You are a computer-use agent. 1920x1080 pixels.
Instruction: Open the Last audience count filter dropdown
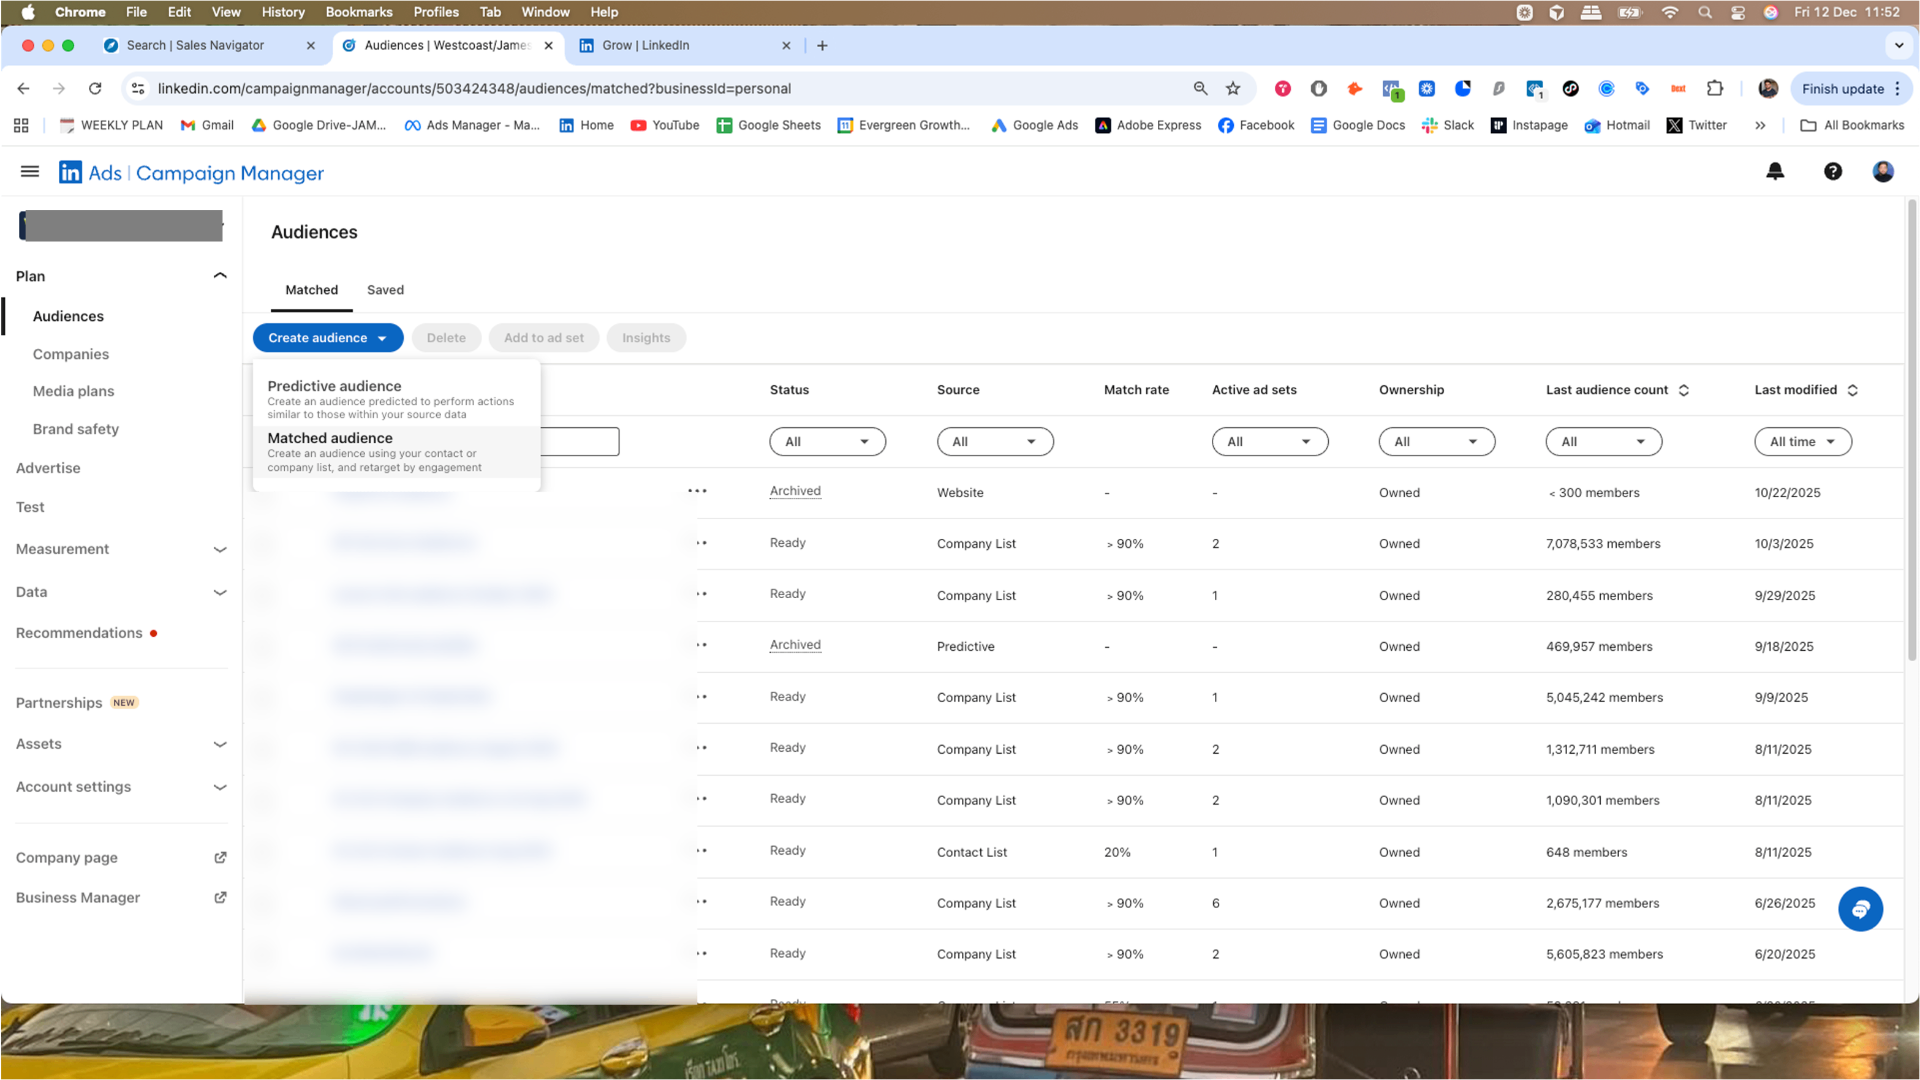(1604, 442)
